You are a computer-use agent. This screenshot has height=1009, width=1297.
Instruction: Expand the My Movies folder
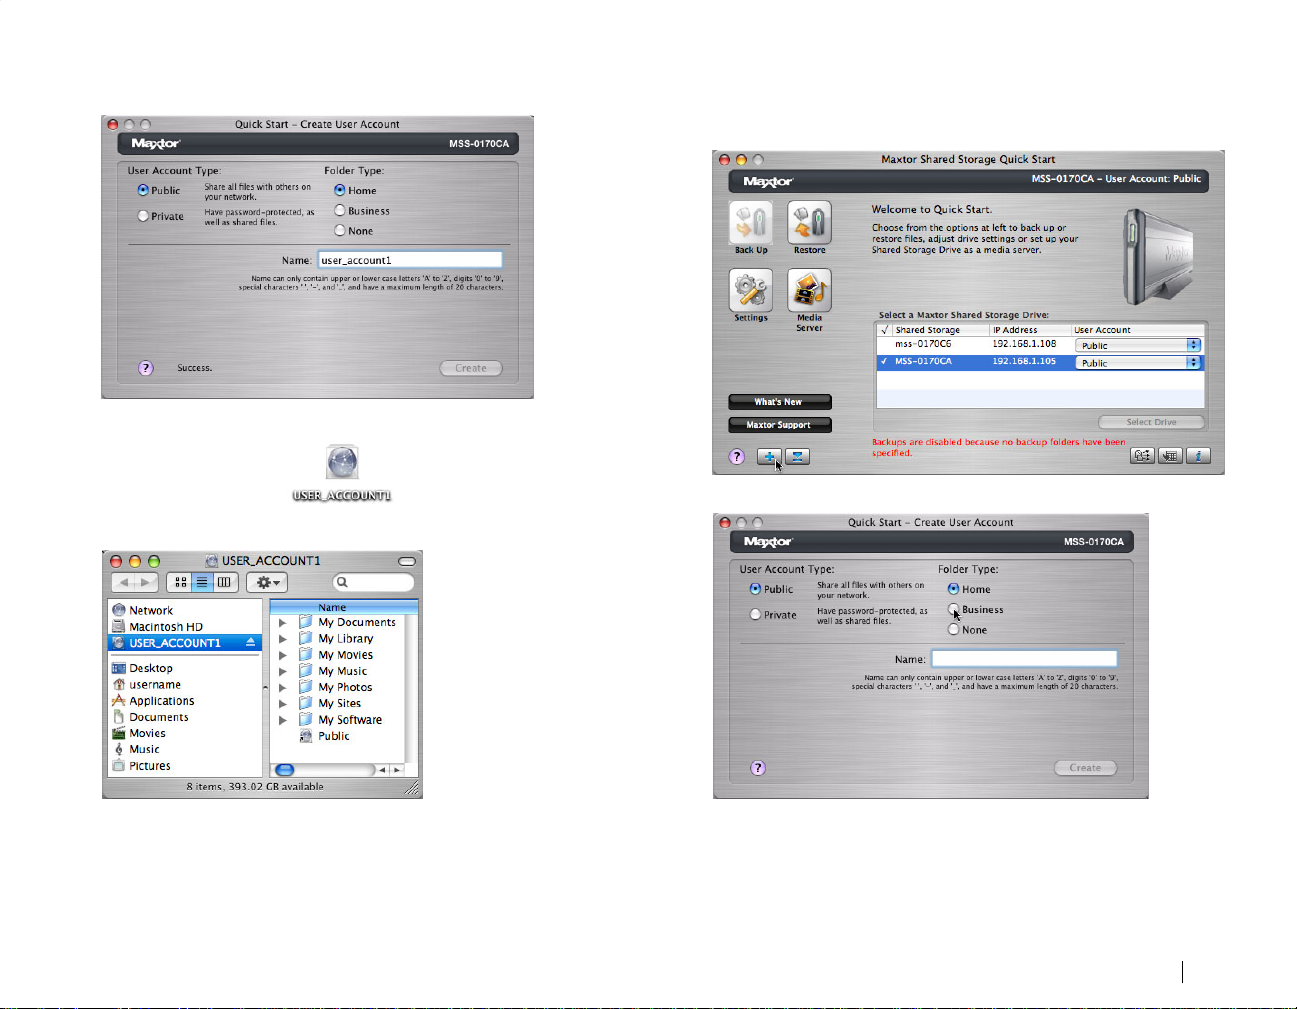click(283, 655)
